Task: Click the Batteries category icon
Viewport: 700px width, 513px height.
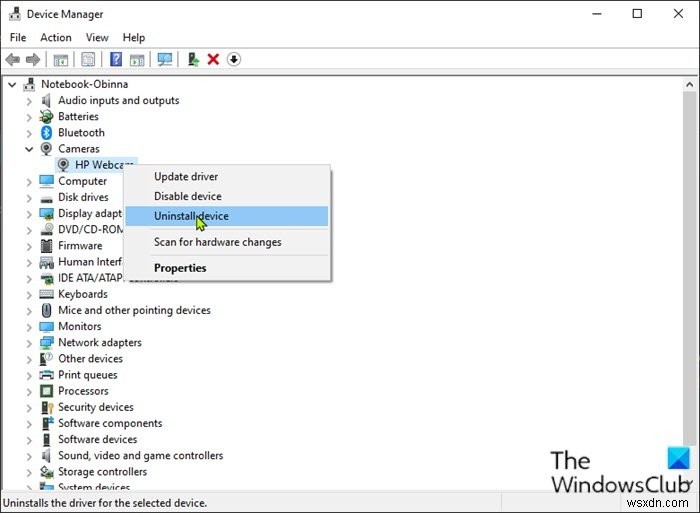Action: 46,117
